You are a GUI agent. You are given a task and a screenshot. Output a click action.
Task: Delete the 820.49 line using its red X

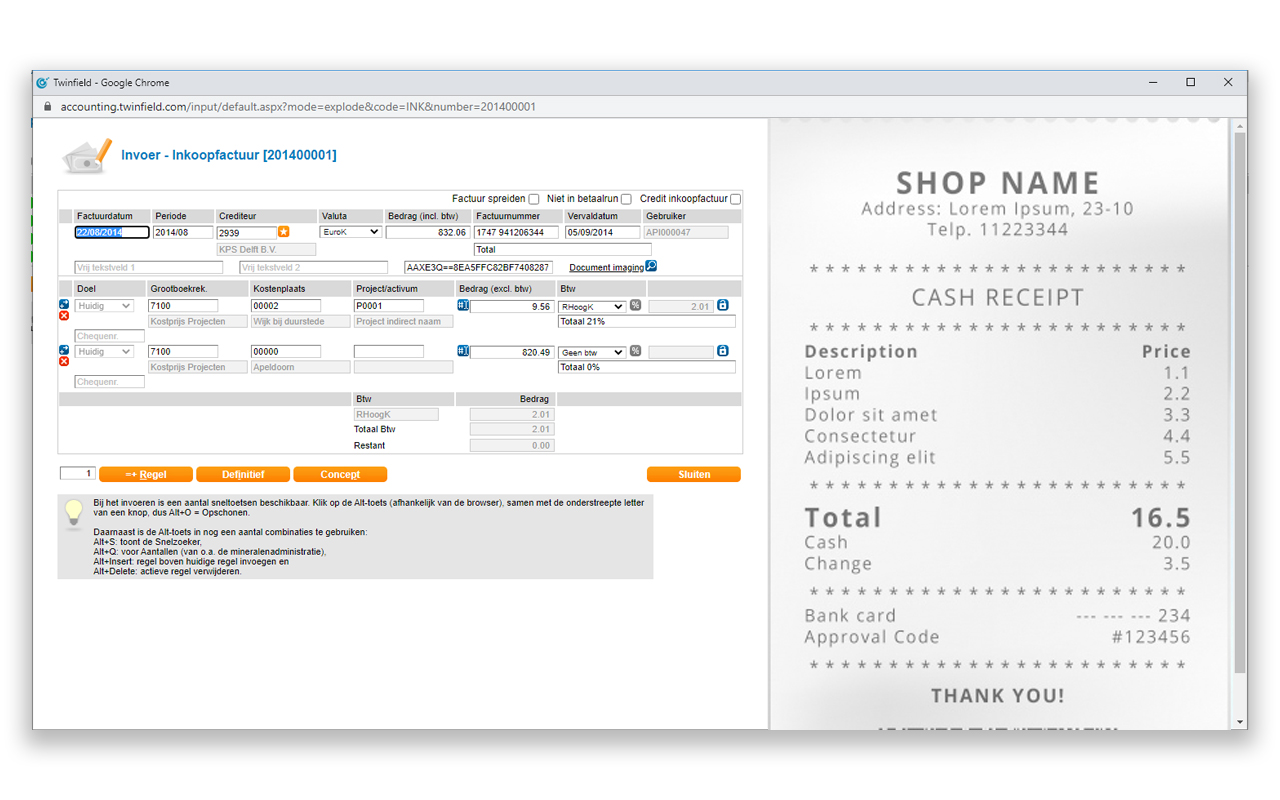[x=64, y=362]
